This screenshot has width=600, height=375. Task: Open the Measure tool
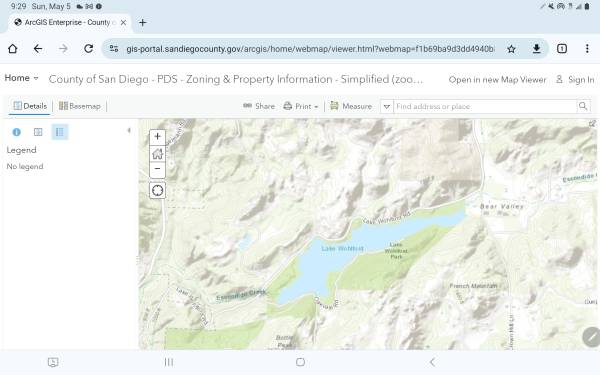pos(351,106)
